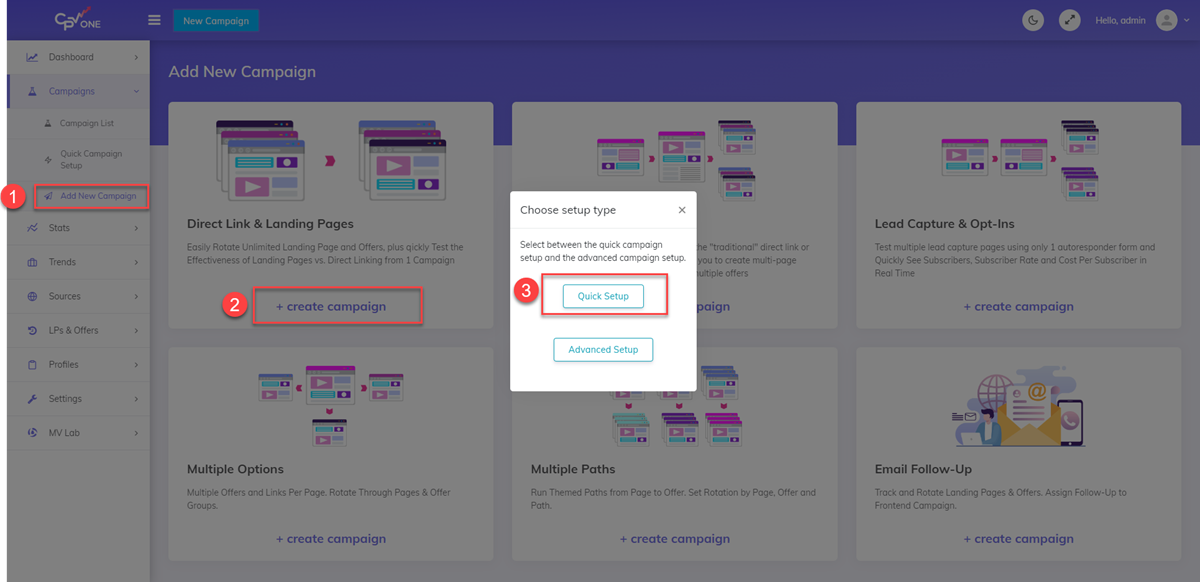Open Campaign List in sidebar
Image resolution: width=1200 pixels, height=582 pixels.
[86, 124]
